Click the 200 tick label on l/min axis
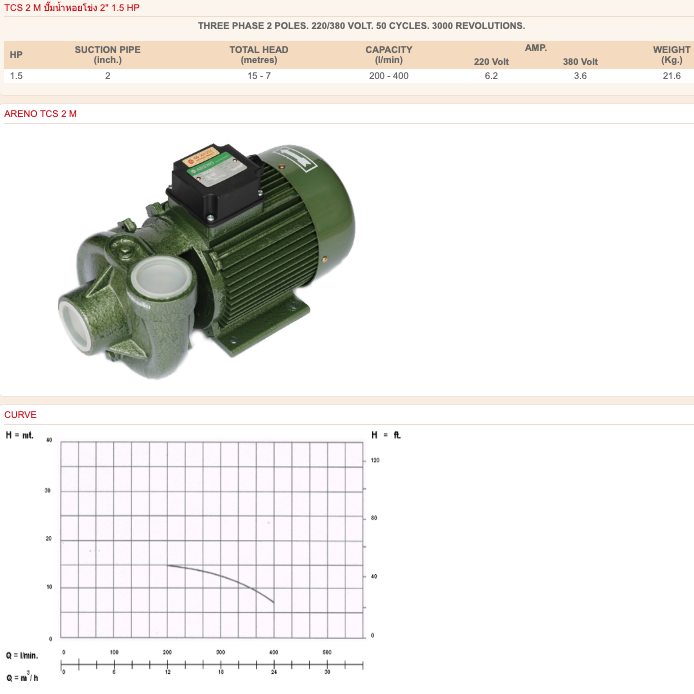The image size is (694, 694). (167, 652)
